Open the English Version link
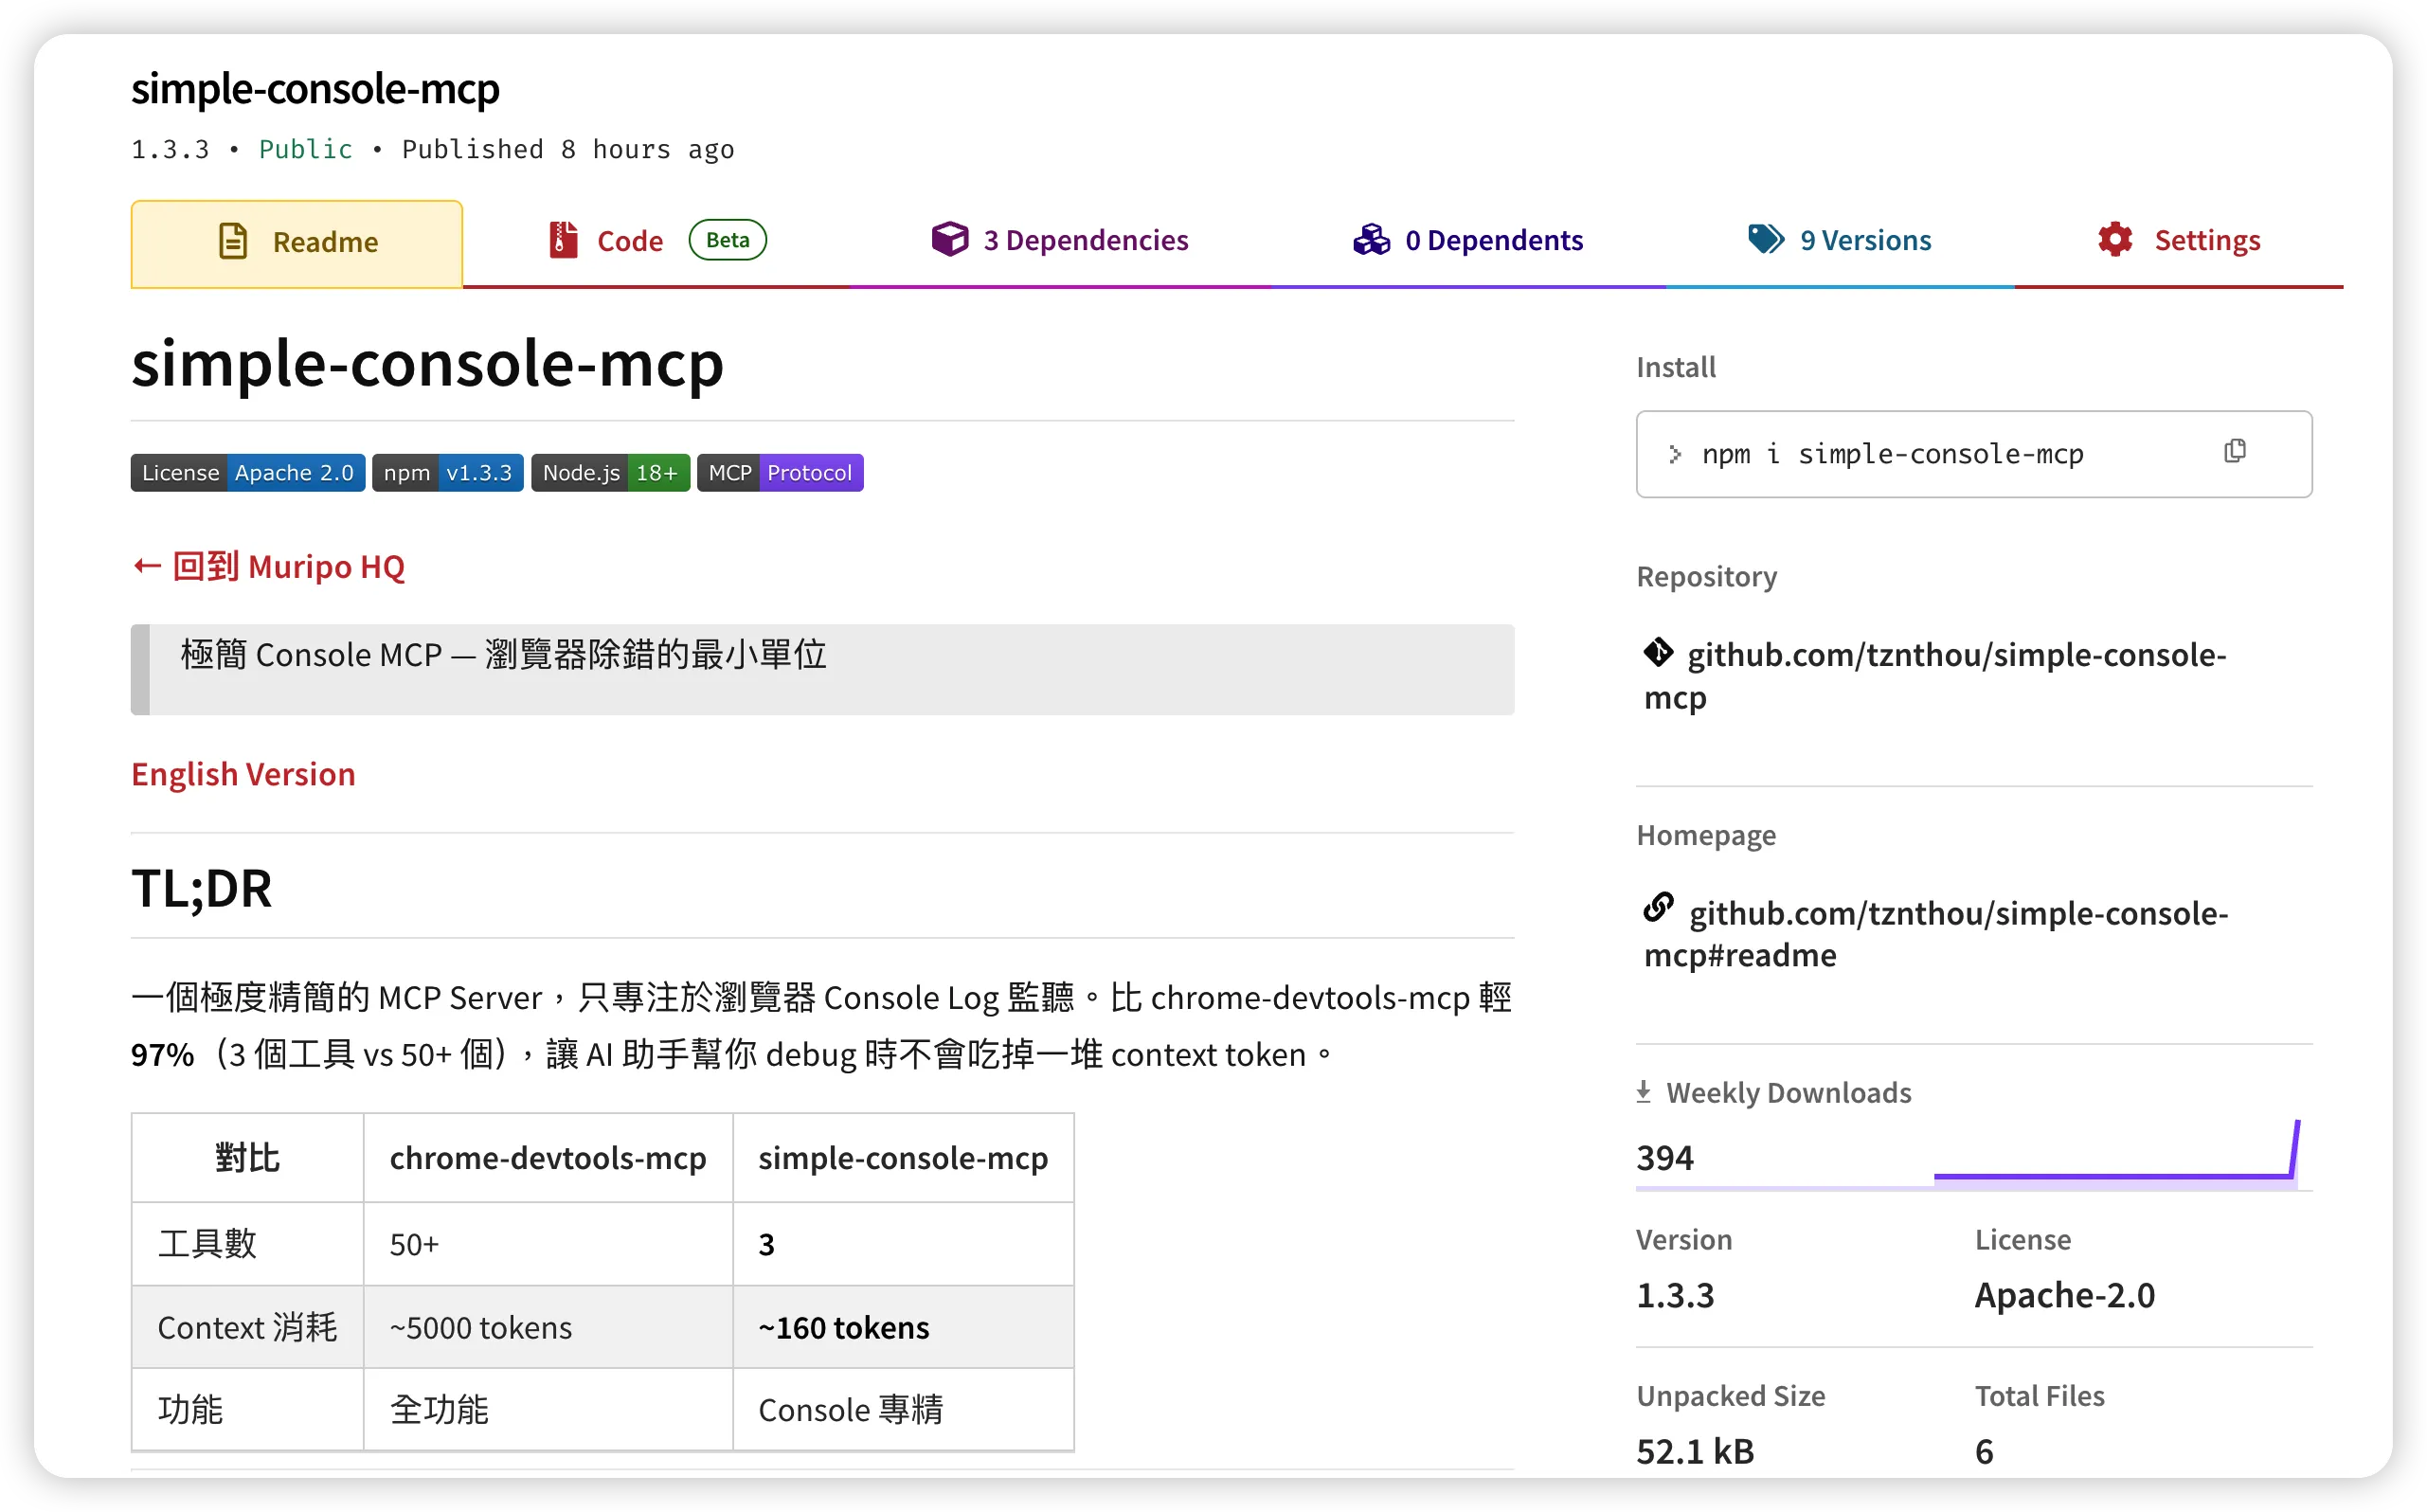Image resolution: width=2427 pixels, height=1512 pixels. coord(243,773)
